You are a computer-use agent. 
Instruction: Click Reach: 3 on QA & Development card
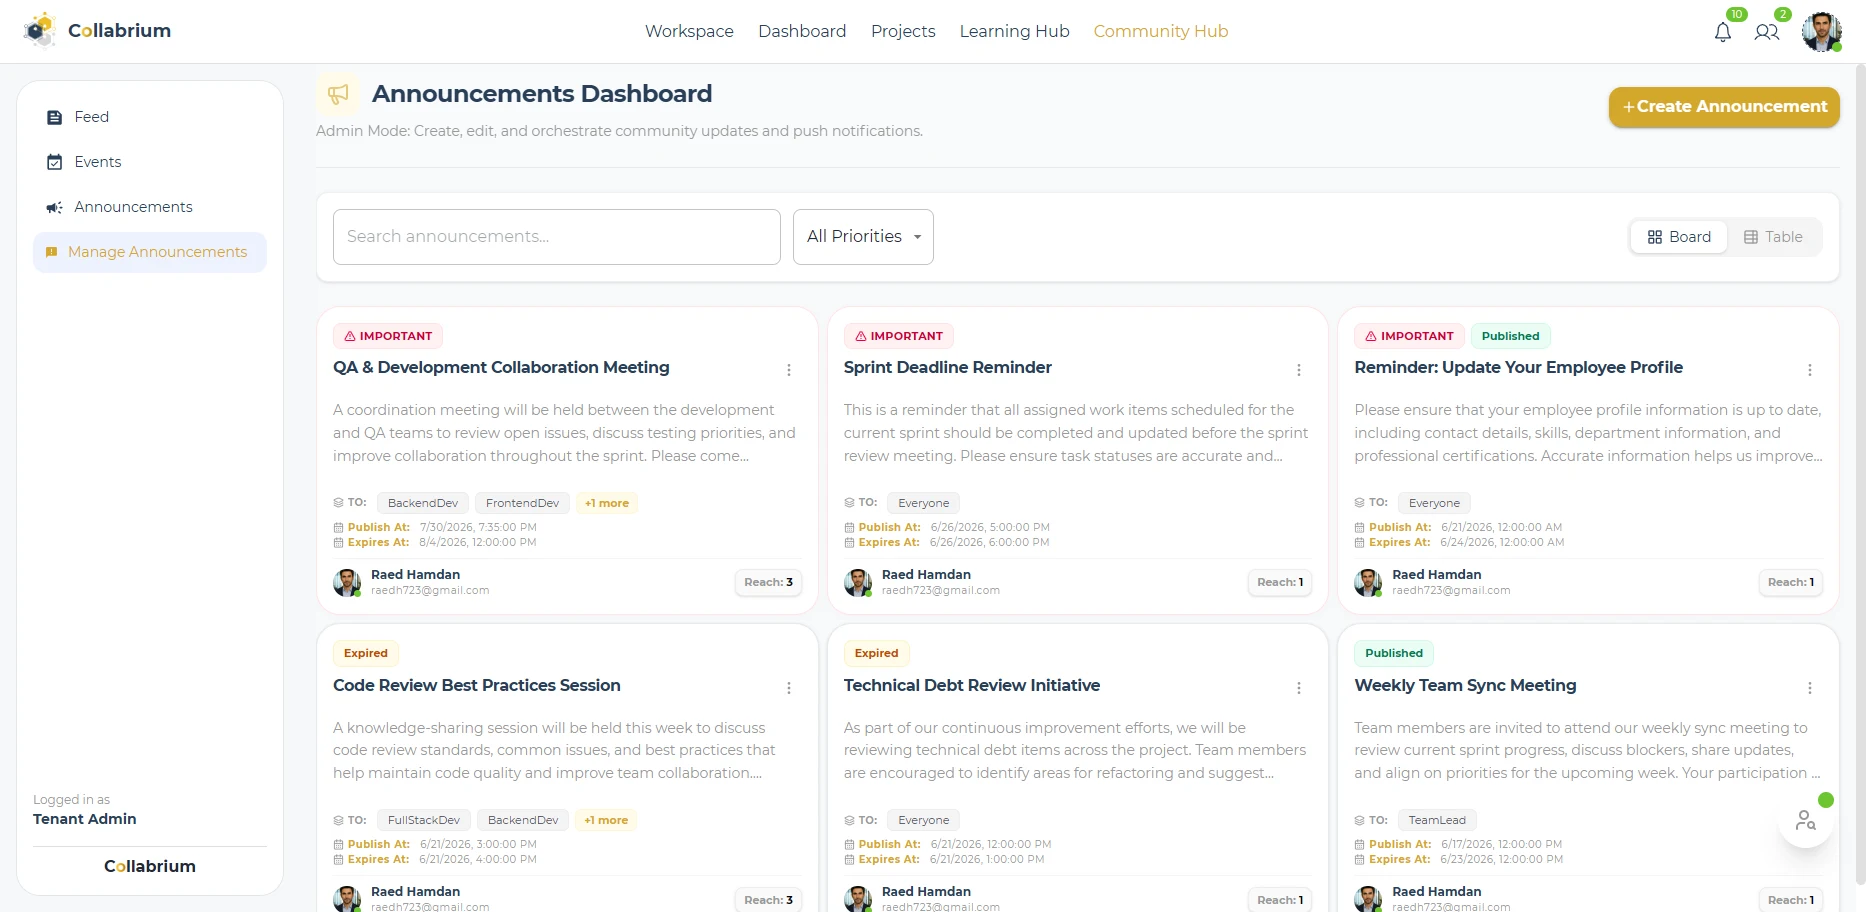tap(768, 582)
